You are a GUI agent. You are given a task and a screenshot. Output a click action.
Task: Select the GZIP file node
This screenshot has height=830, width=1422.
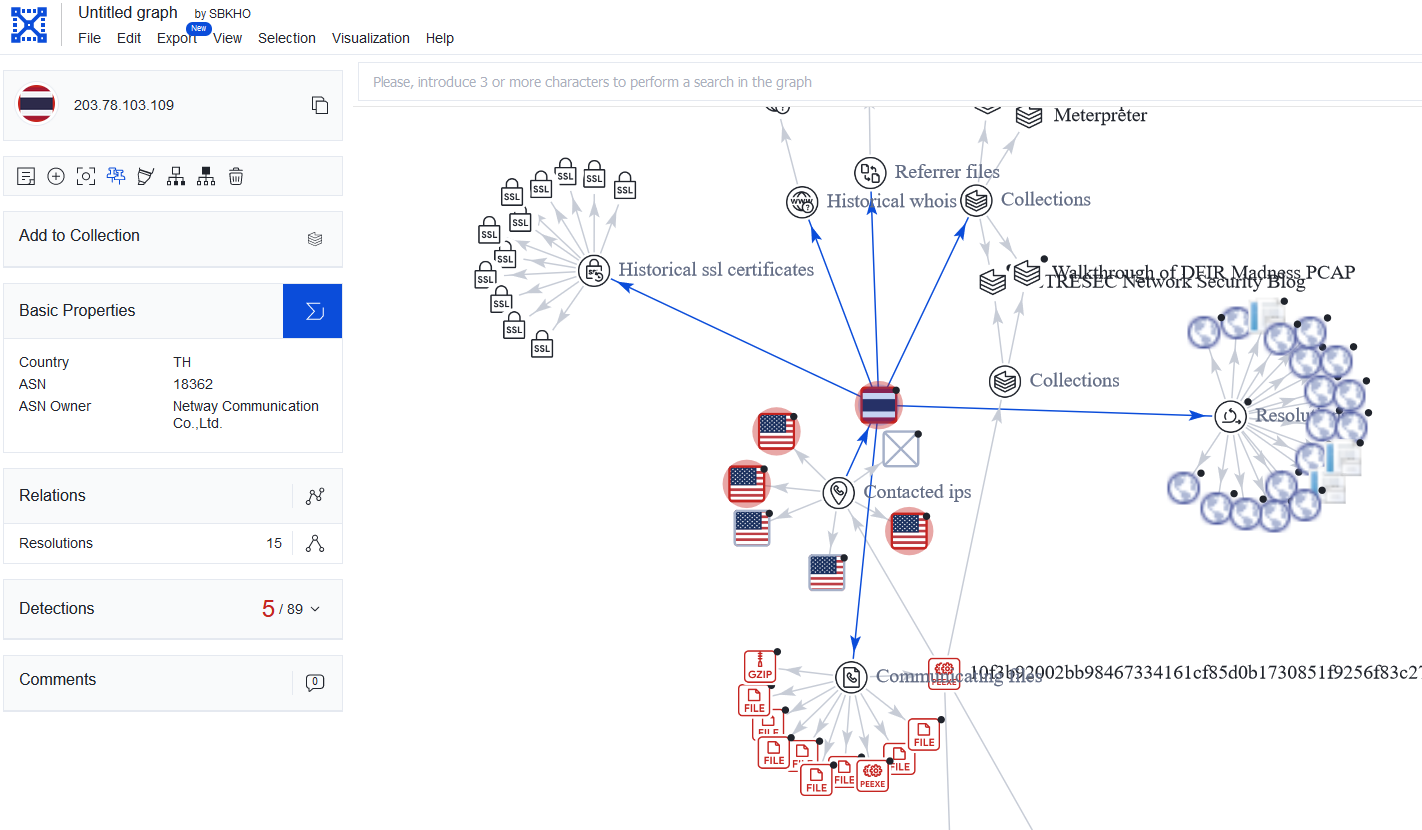point(760,666)
